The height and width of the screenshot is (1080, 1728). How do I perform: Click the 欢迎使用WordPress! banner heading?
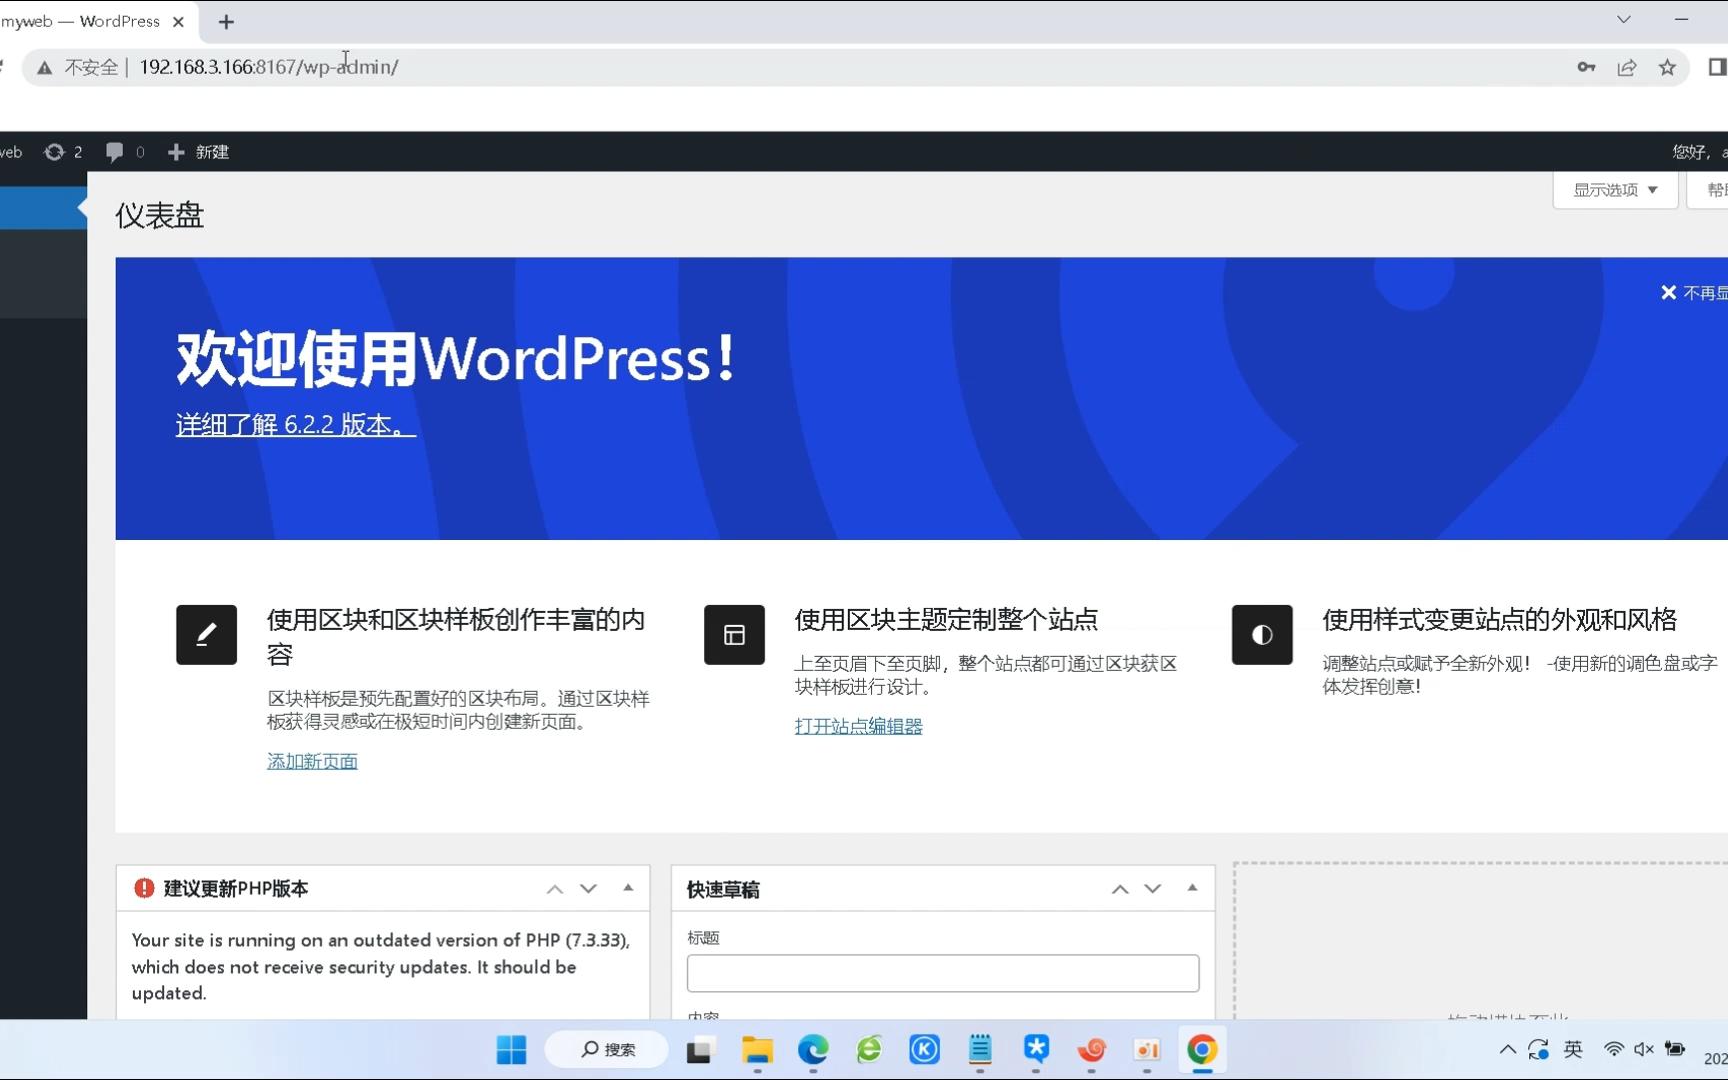[456, 358]
